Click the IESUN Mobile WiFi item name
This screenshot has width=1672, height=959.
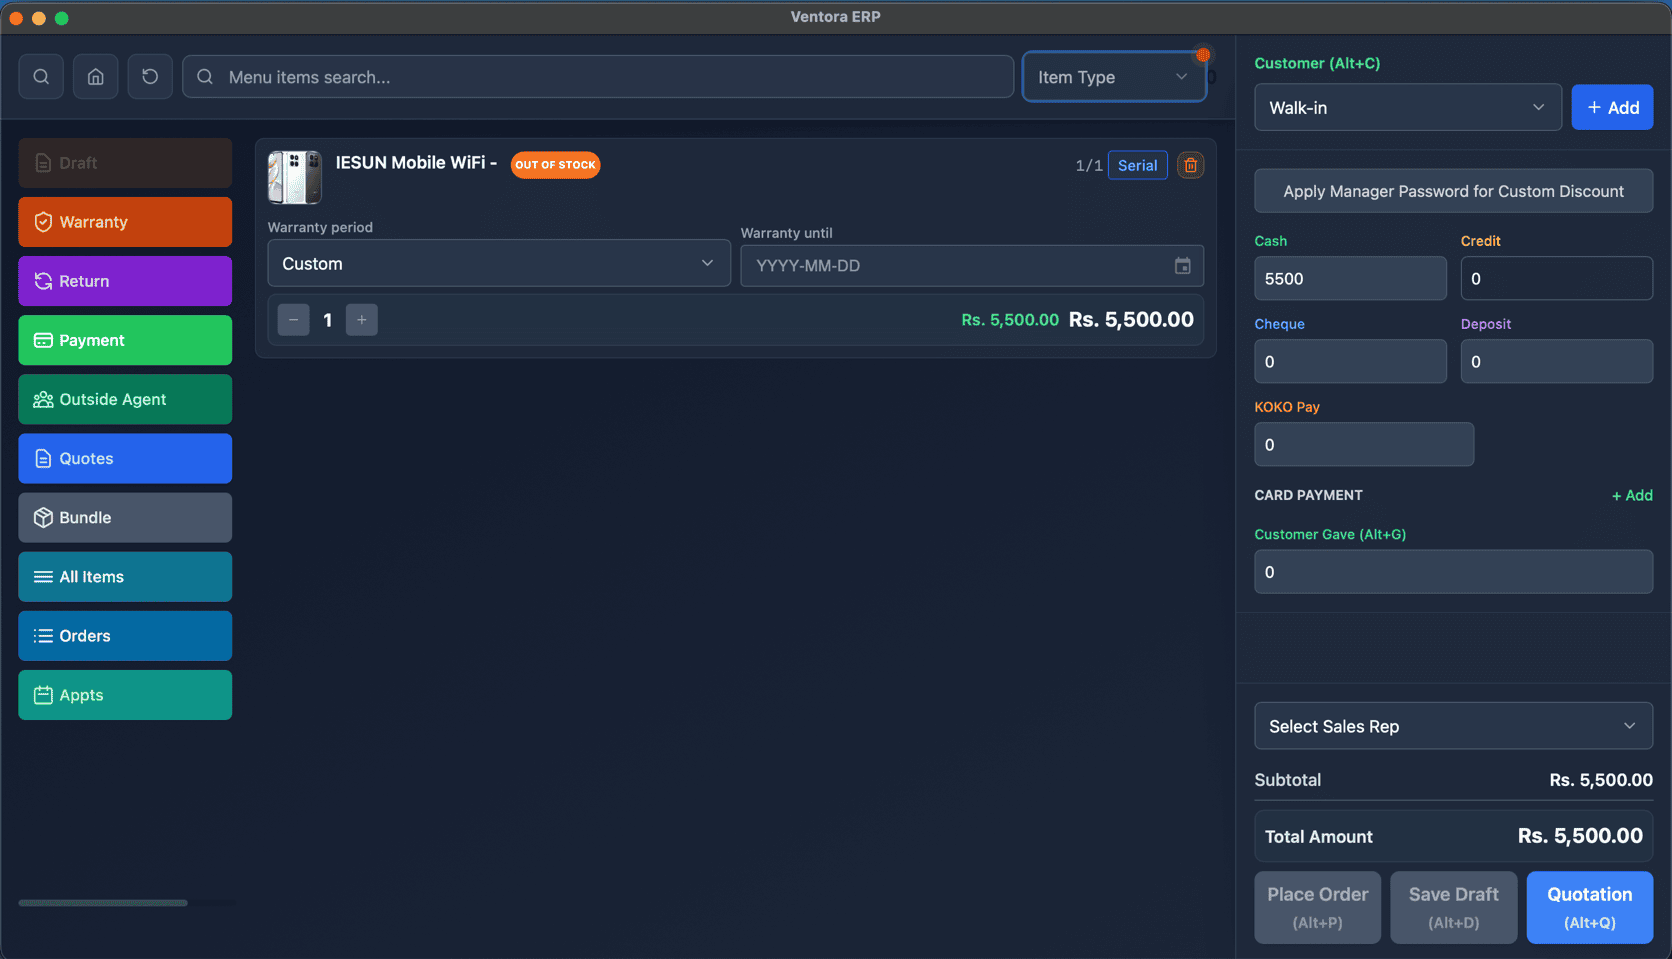[416, 163]
